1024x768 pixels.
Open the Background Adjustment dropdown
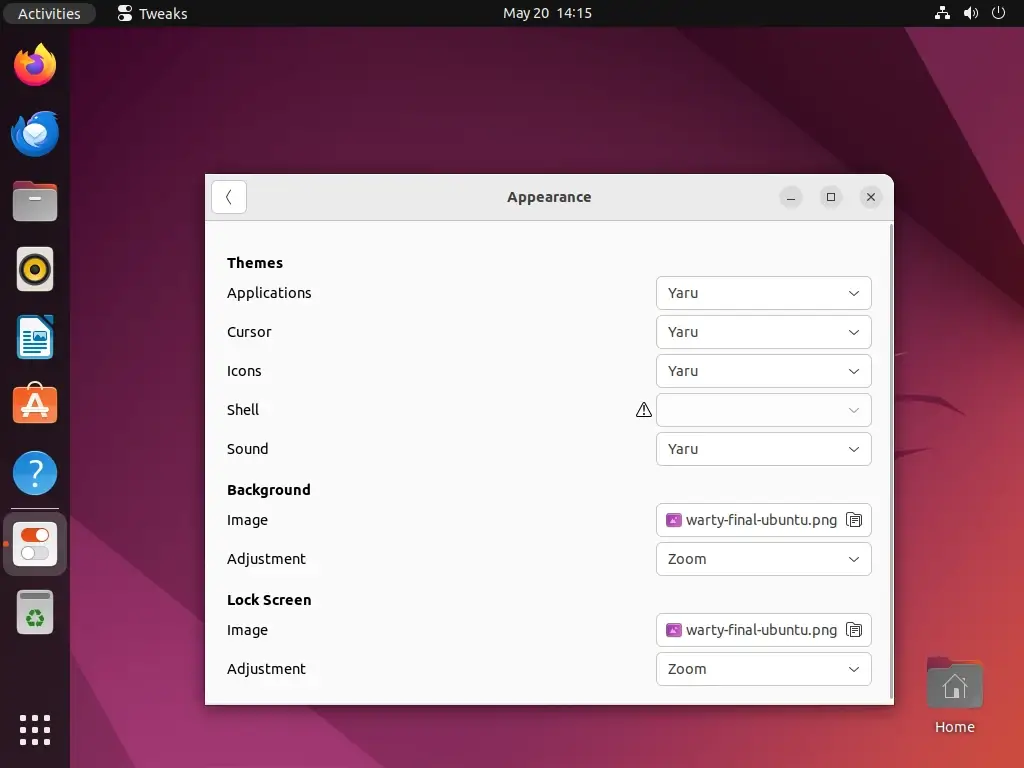[763, 559]
